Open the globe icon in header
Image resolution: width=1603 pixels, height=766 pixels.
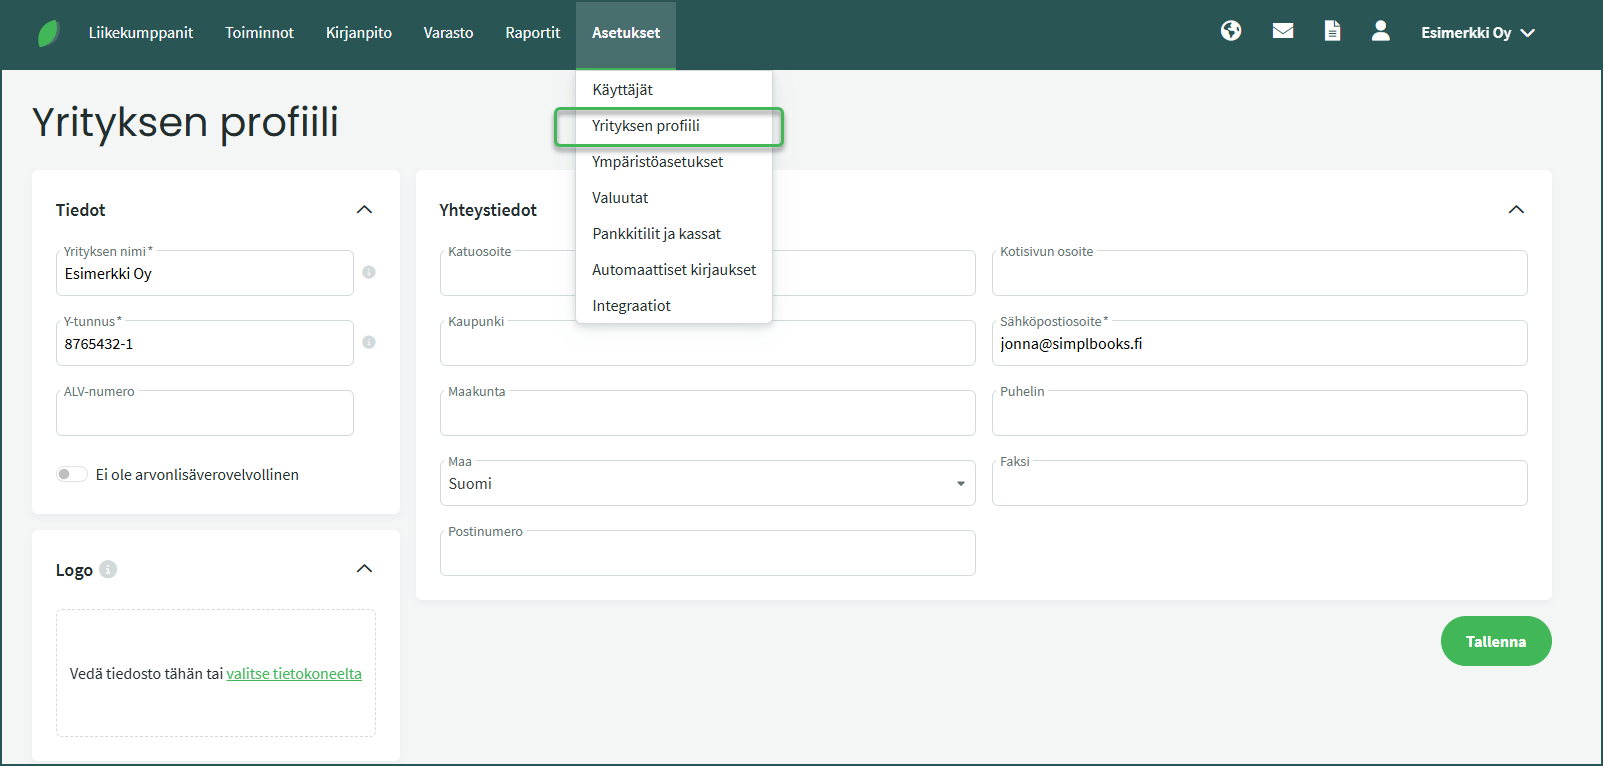(x=1231, y=31)
